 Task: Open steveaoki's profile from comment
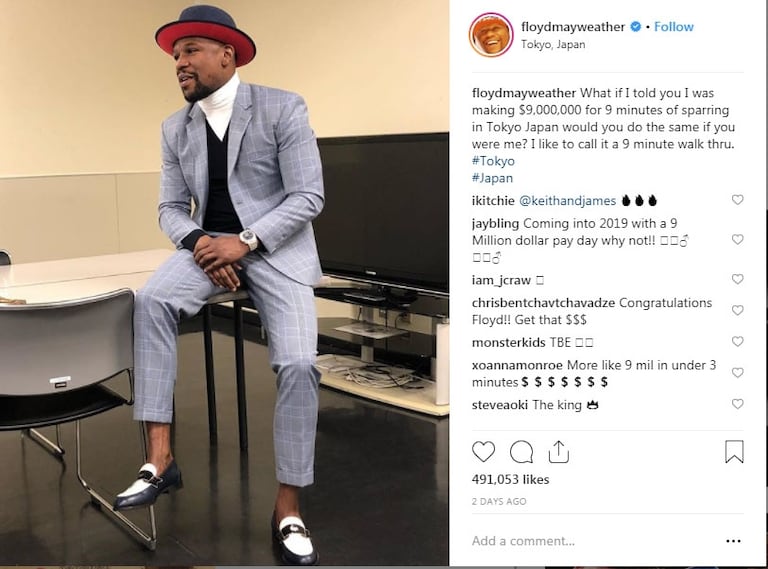(500, 405)
